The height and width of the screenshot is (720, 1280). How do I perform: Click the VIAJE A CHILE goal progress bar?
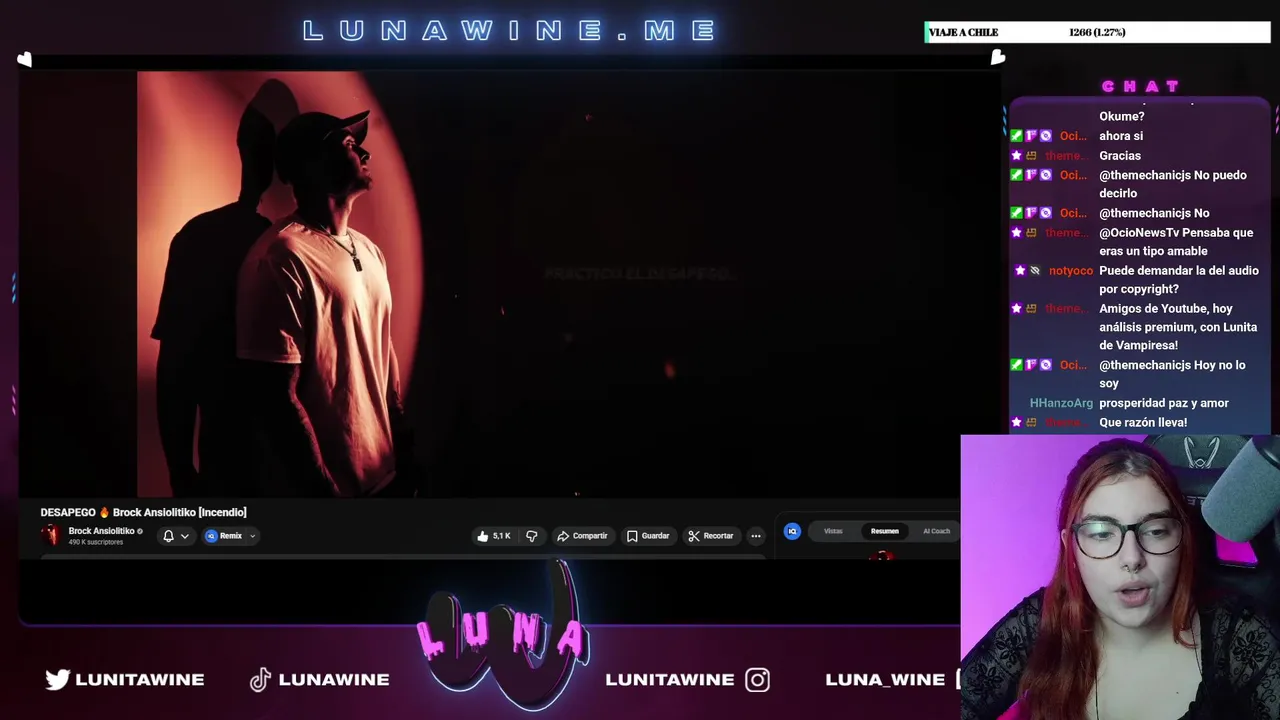pos(1097,32)
